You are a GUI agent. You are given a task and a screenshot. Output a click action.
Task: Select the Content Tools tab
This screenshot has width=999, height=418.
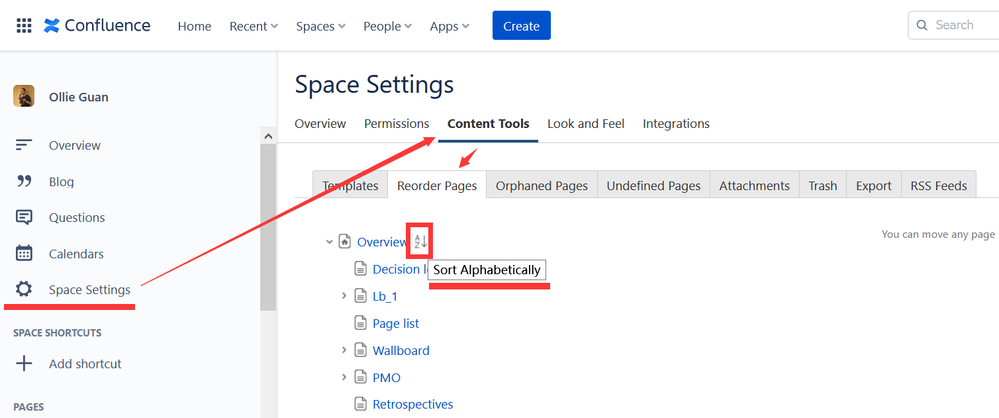click(488, 124)
